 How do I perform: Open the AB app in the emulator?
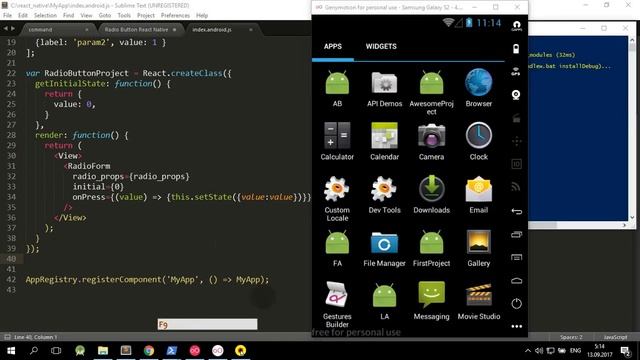click(337, 88)
